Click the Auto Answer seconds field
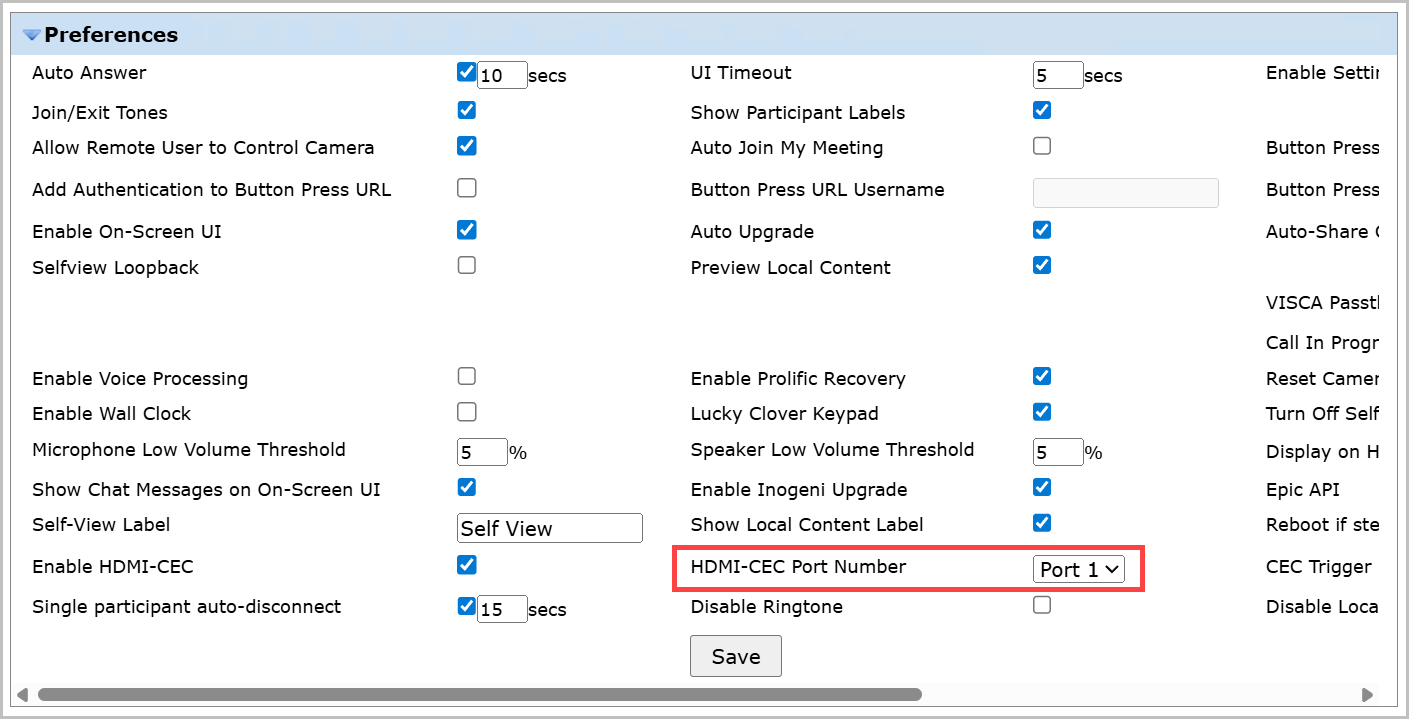This screenshot has width=1409, height=719. pos(502,75)
